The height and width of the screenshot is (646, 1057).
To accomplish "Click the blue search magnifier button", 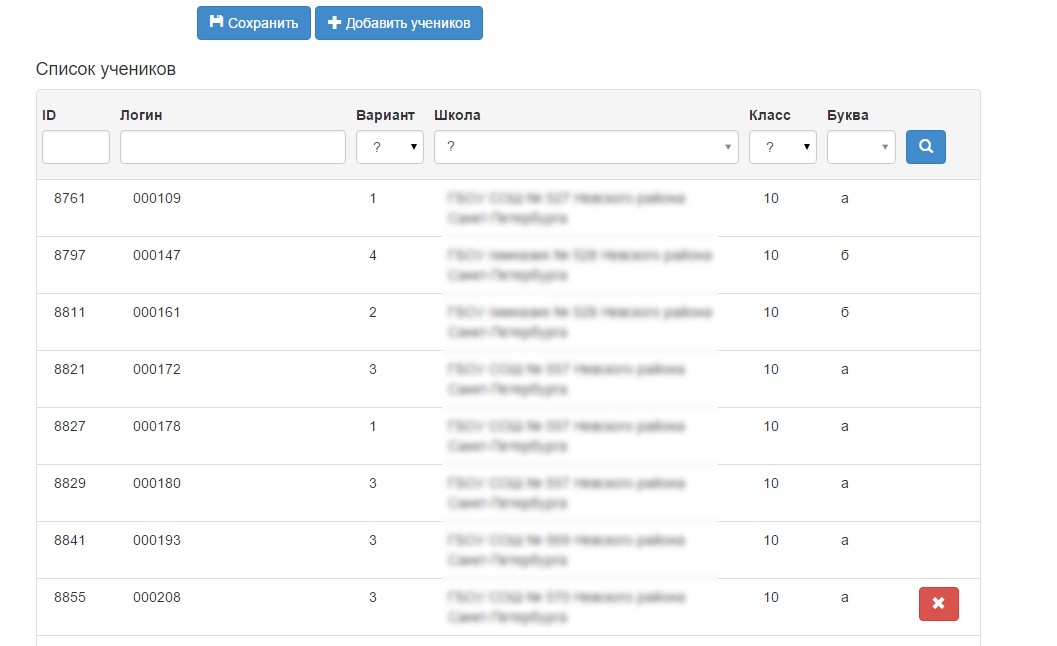I will (x=926, y=147).
